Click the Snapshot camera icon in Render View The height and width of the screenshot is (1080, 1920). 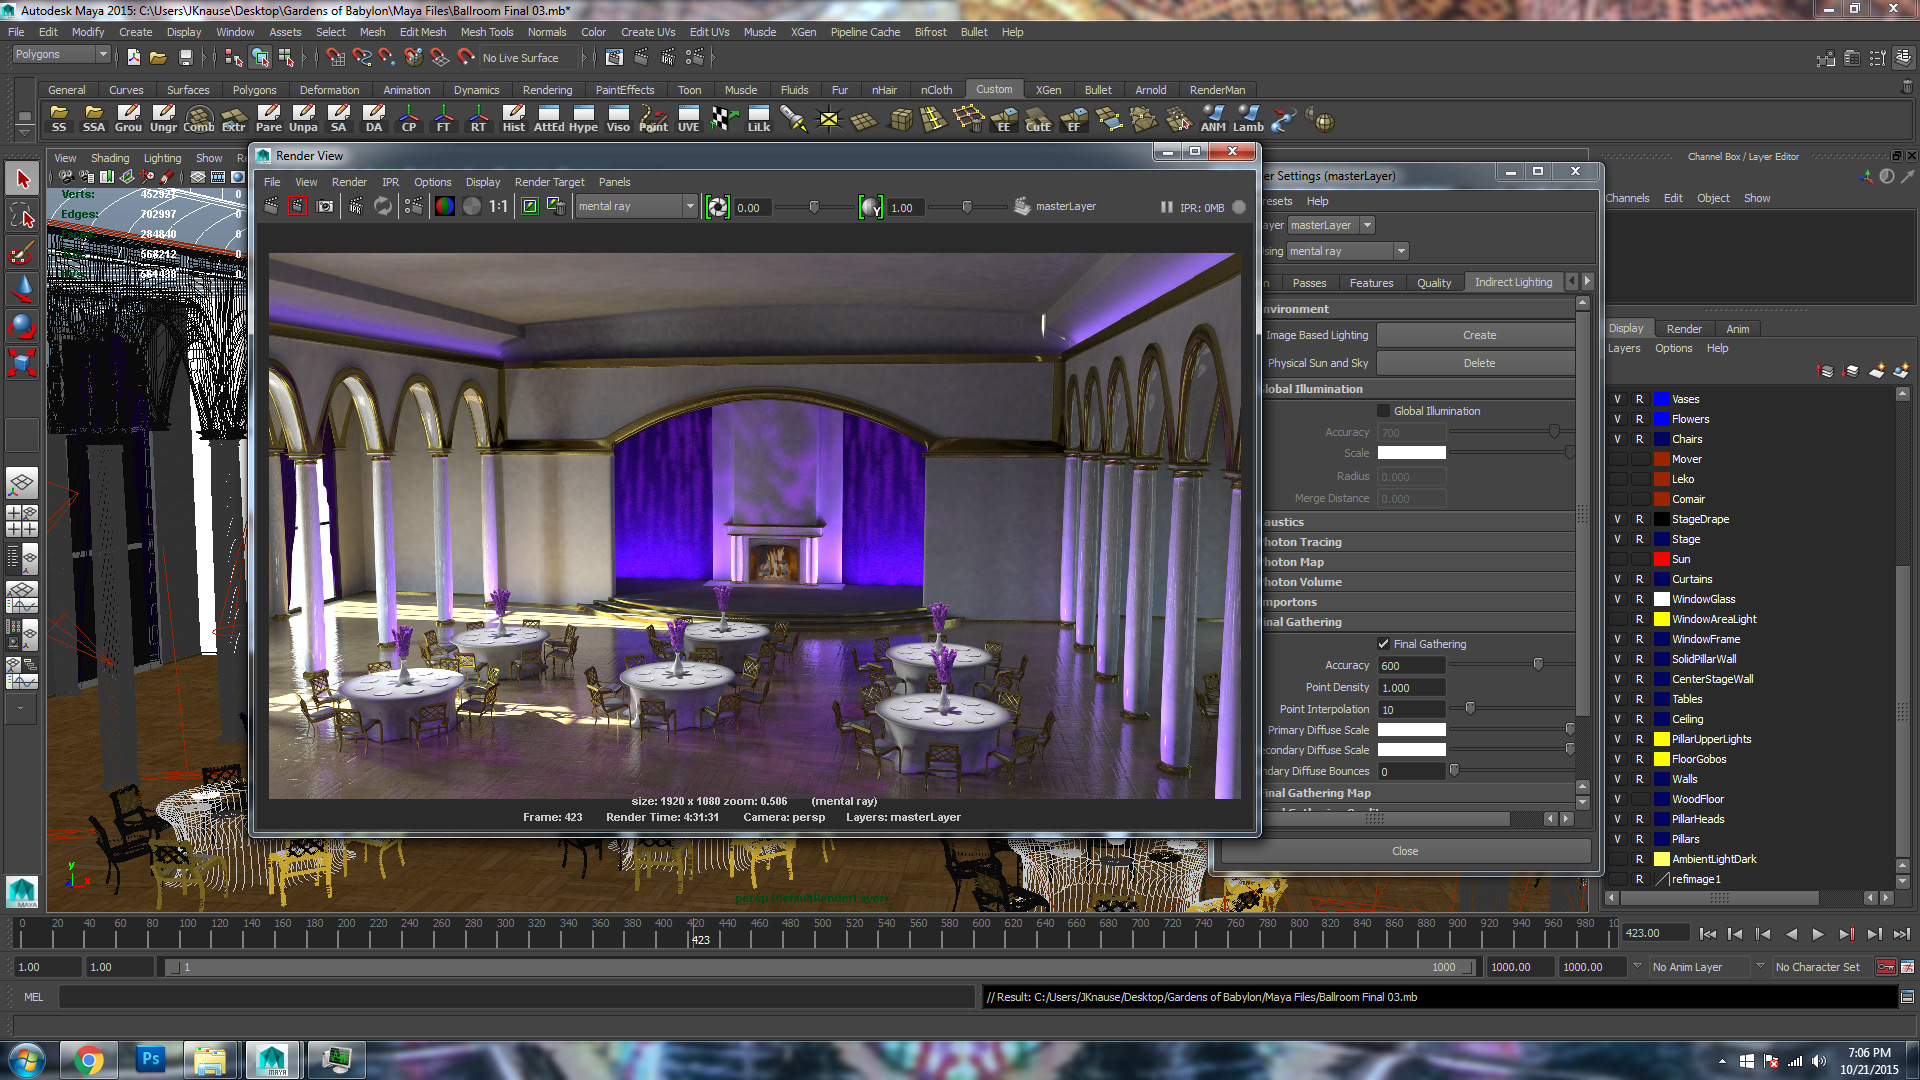pos(325,206)
